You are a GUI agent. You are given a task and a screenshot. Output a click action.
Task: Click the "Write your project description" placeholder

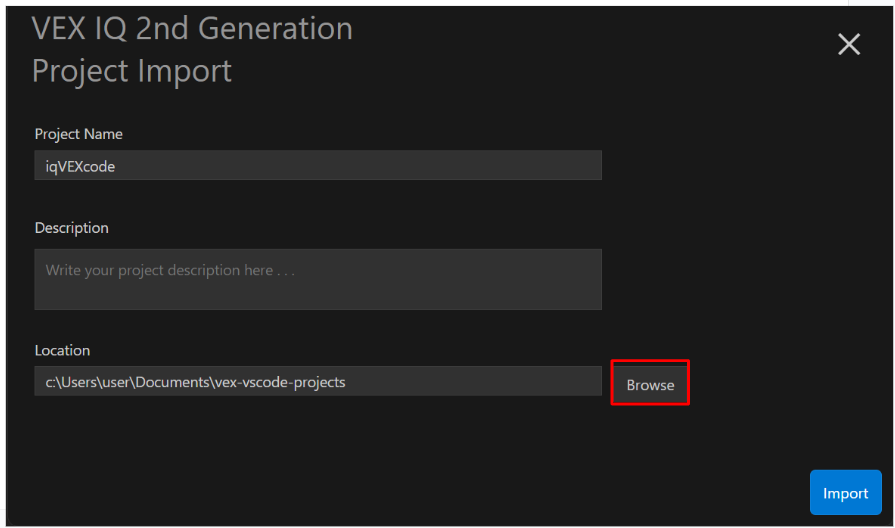point(170,270)
